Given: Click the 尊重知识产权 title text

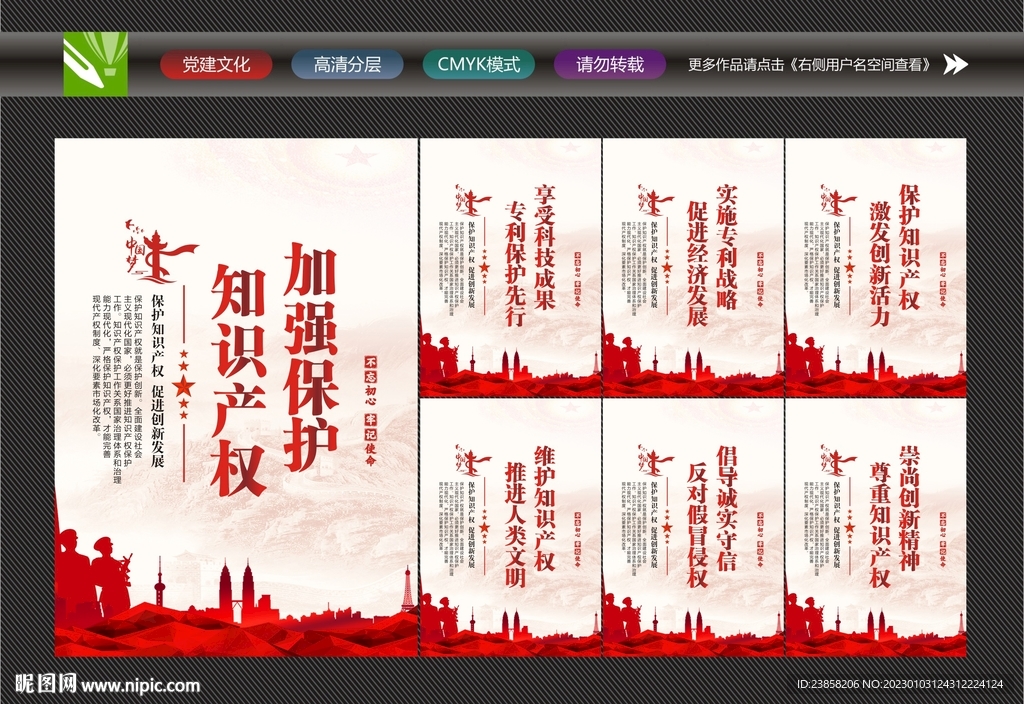Looking at the screenshot, I should (x=880, y=526).
